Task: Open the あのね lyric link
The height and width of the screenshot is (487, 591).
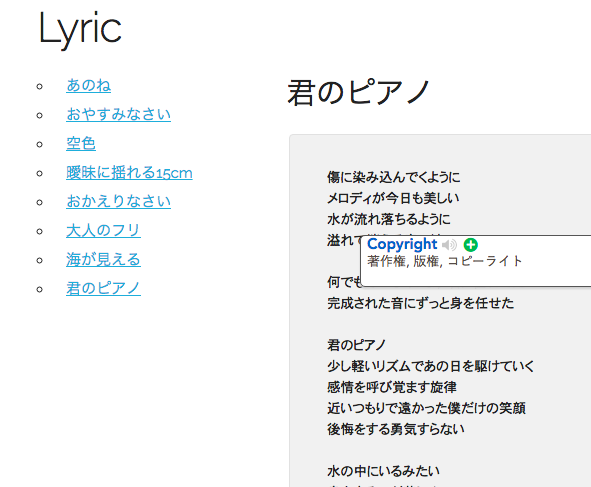Action: click(x=89, y=86)
